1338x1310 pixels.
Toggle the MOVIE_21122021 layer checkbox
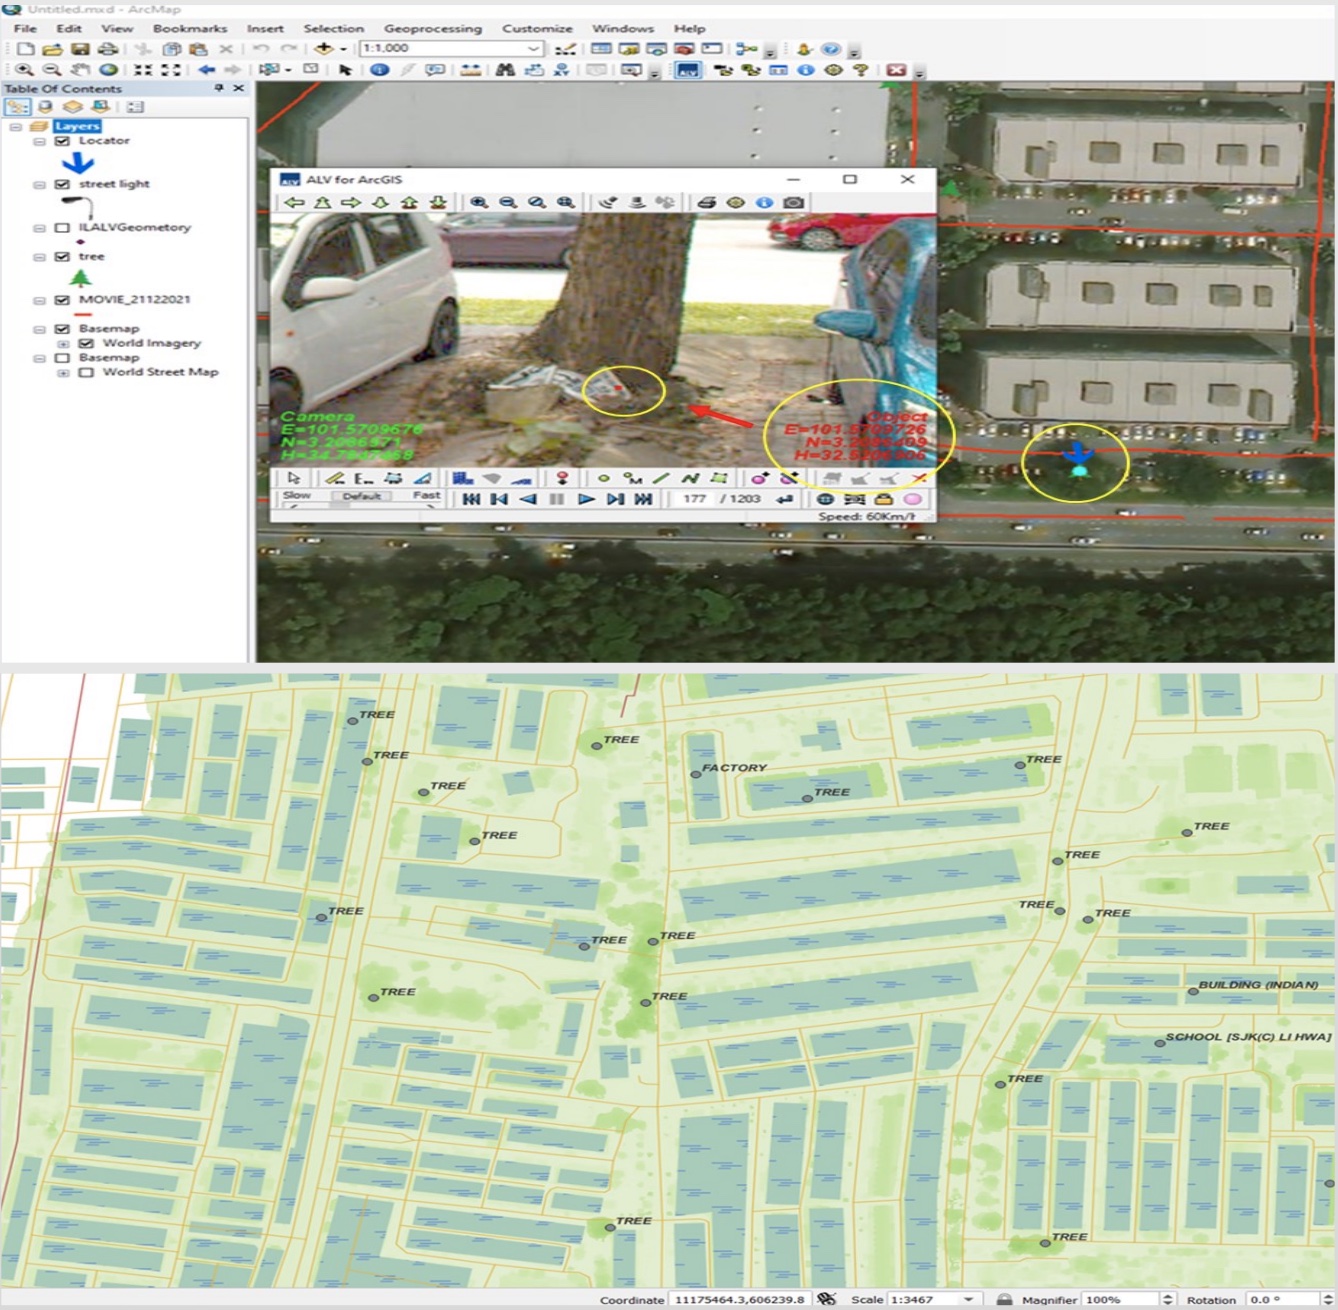[62, 300]
